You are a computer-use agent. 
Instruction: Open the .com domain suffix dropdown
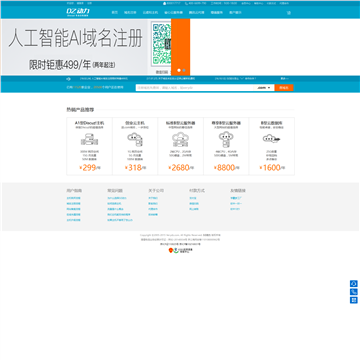click(265, 88)
